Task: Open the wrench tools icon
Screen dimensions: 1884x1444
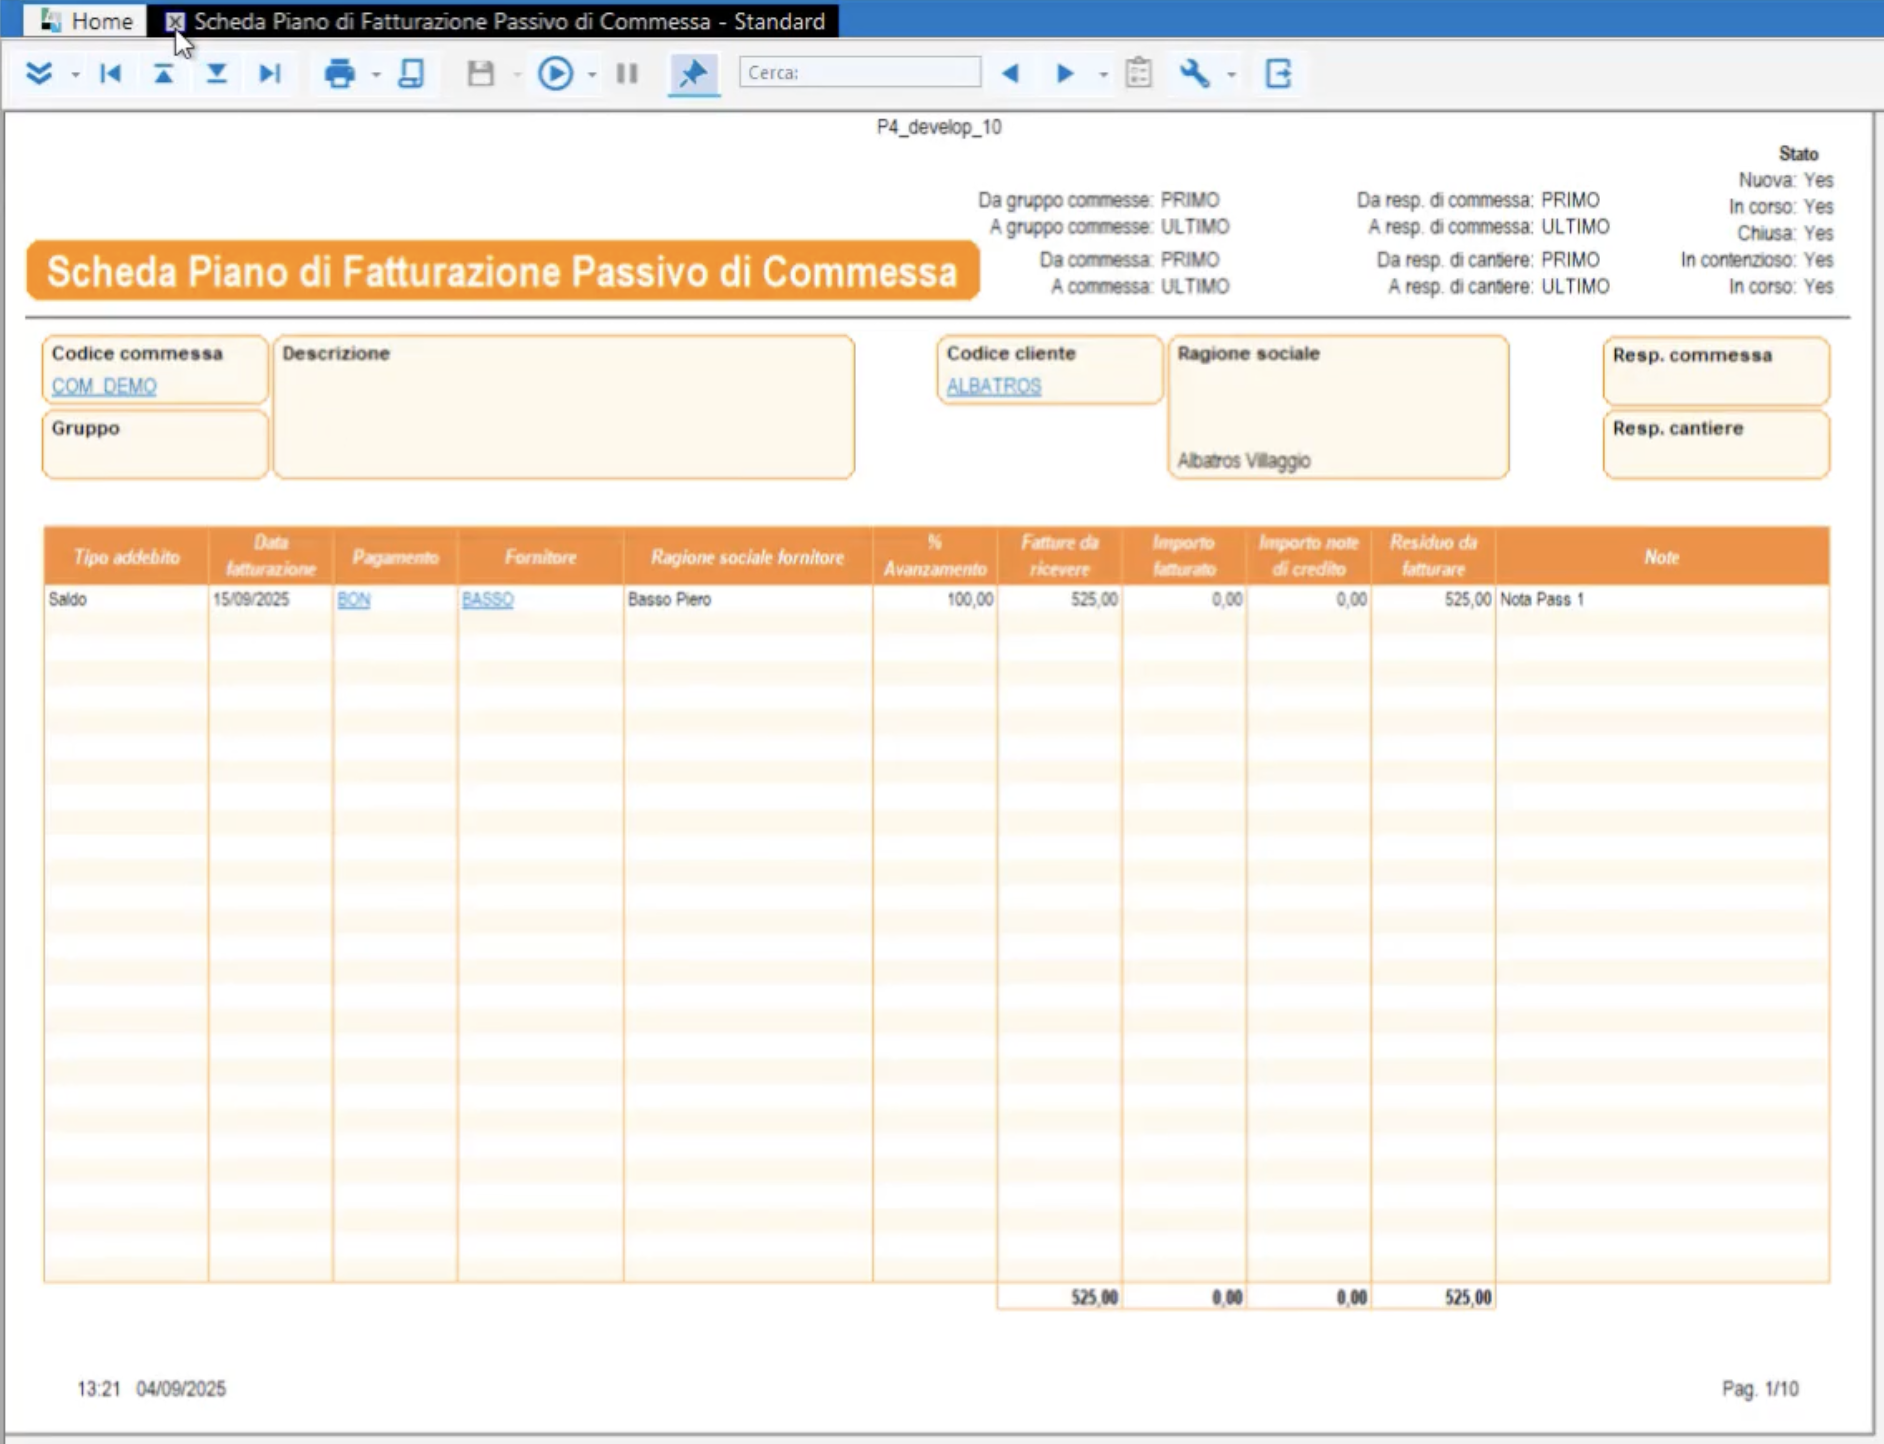Action: click(1195, 73)
